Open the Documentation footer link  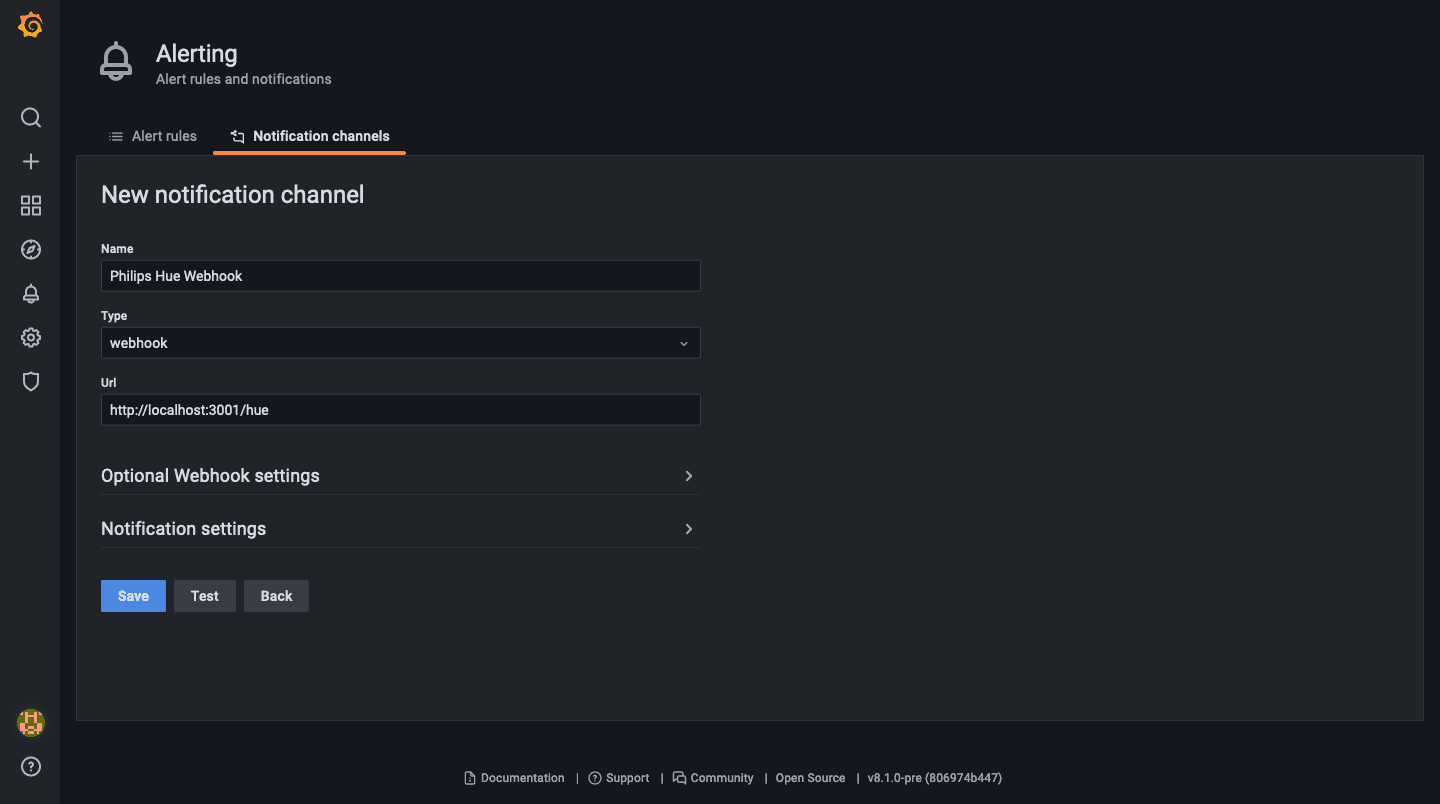[515, 778]
